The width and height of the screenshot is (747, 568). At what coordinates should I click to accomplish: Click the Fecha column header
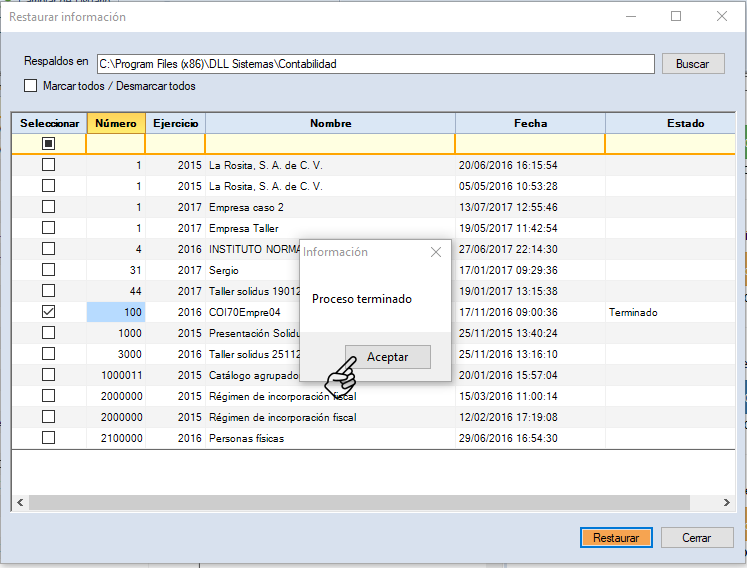click(x=530, y=123)
